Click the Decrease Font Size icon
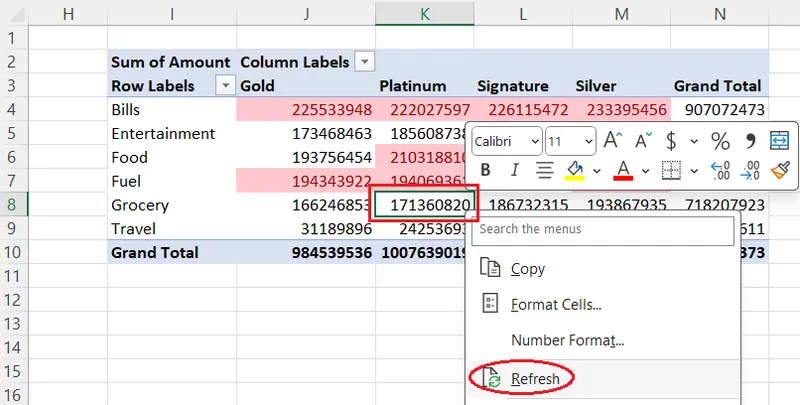This screenshot has height=405, width=800. (x=641, y=141)
